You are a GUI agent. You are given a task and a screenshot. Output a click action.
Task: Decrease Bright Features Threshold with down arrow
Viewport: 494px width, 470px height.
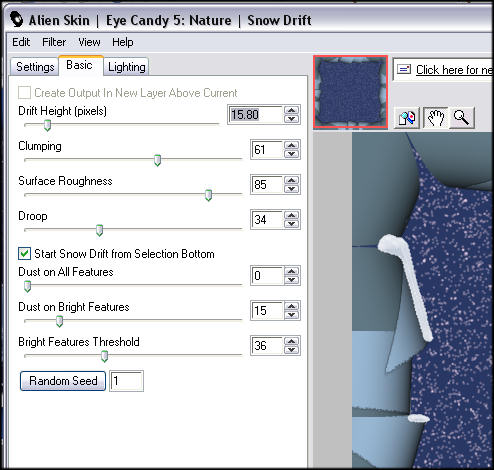[x=292, y=350]
